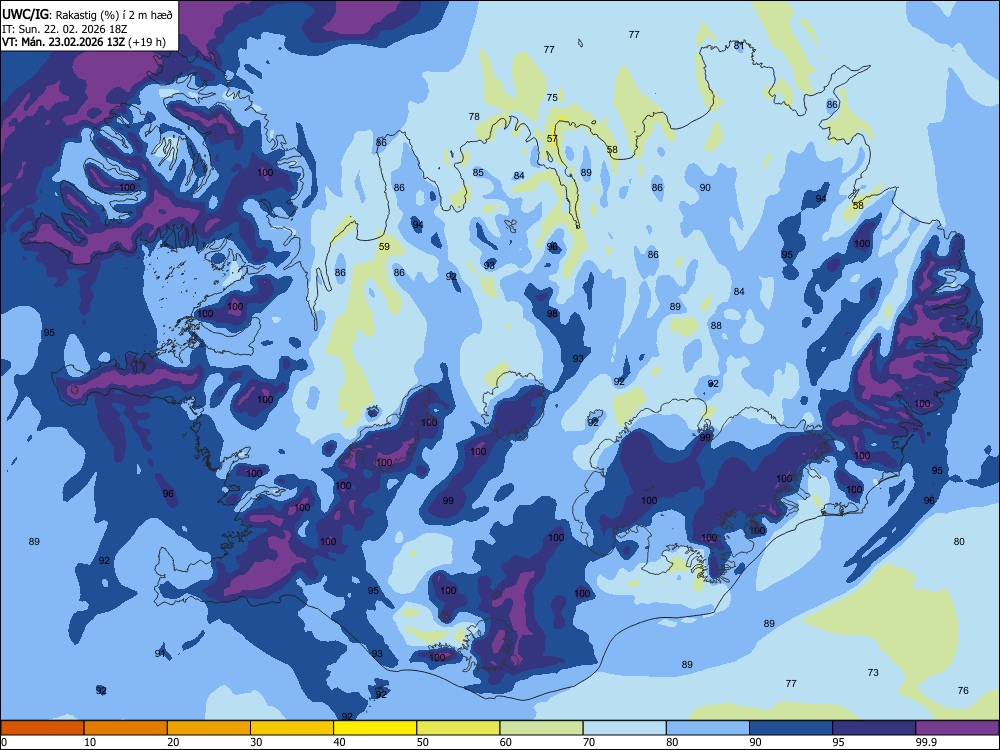Click the '50' legend tick label
This screenshot has height=750, width=1000.
click(422, 742)
